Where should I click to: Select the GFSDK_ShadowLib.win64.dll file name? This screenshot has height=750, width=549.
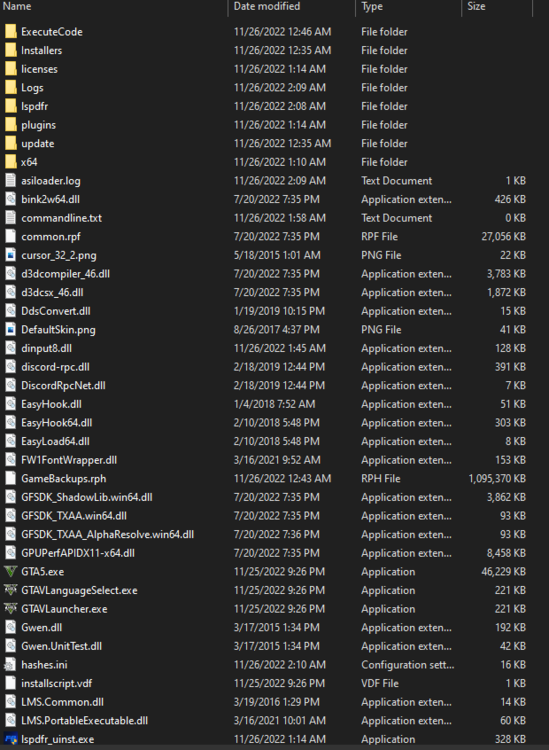tap(87, 497)
